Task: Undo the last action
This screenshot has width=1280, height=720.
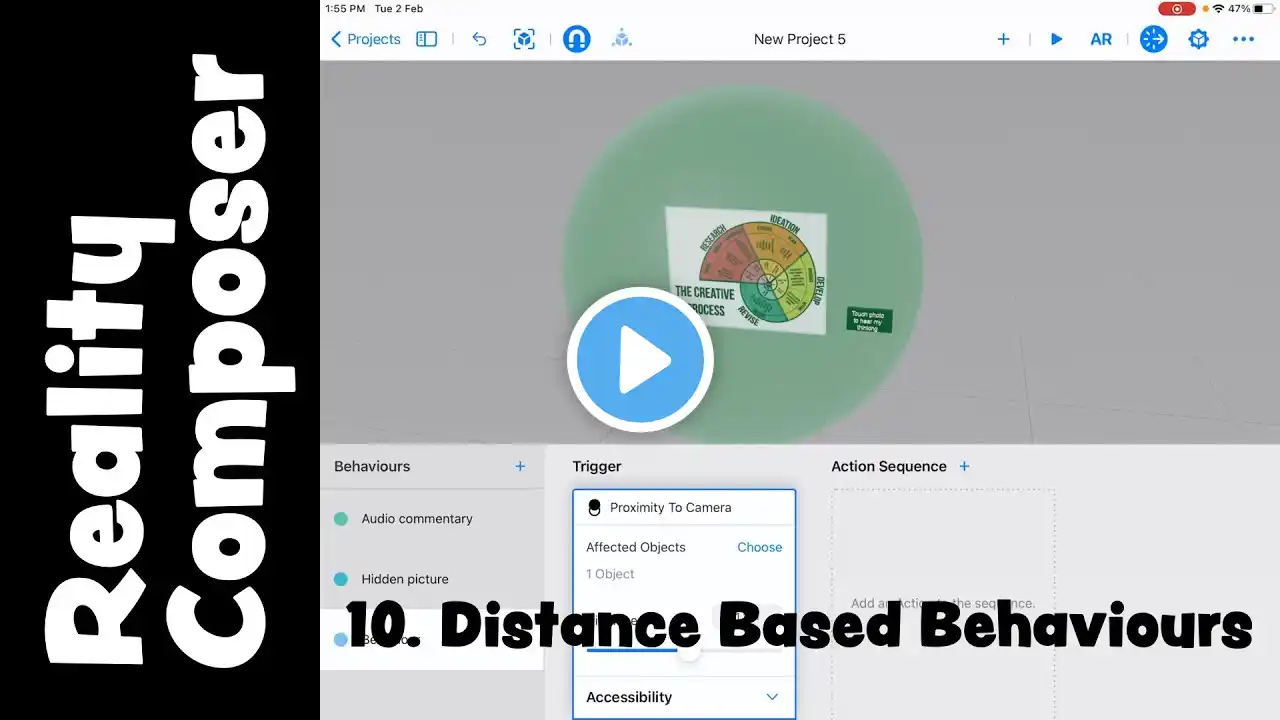Action: tap(479, 39)
